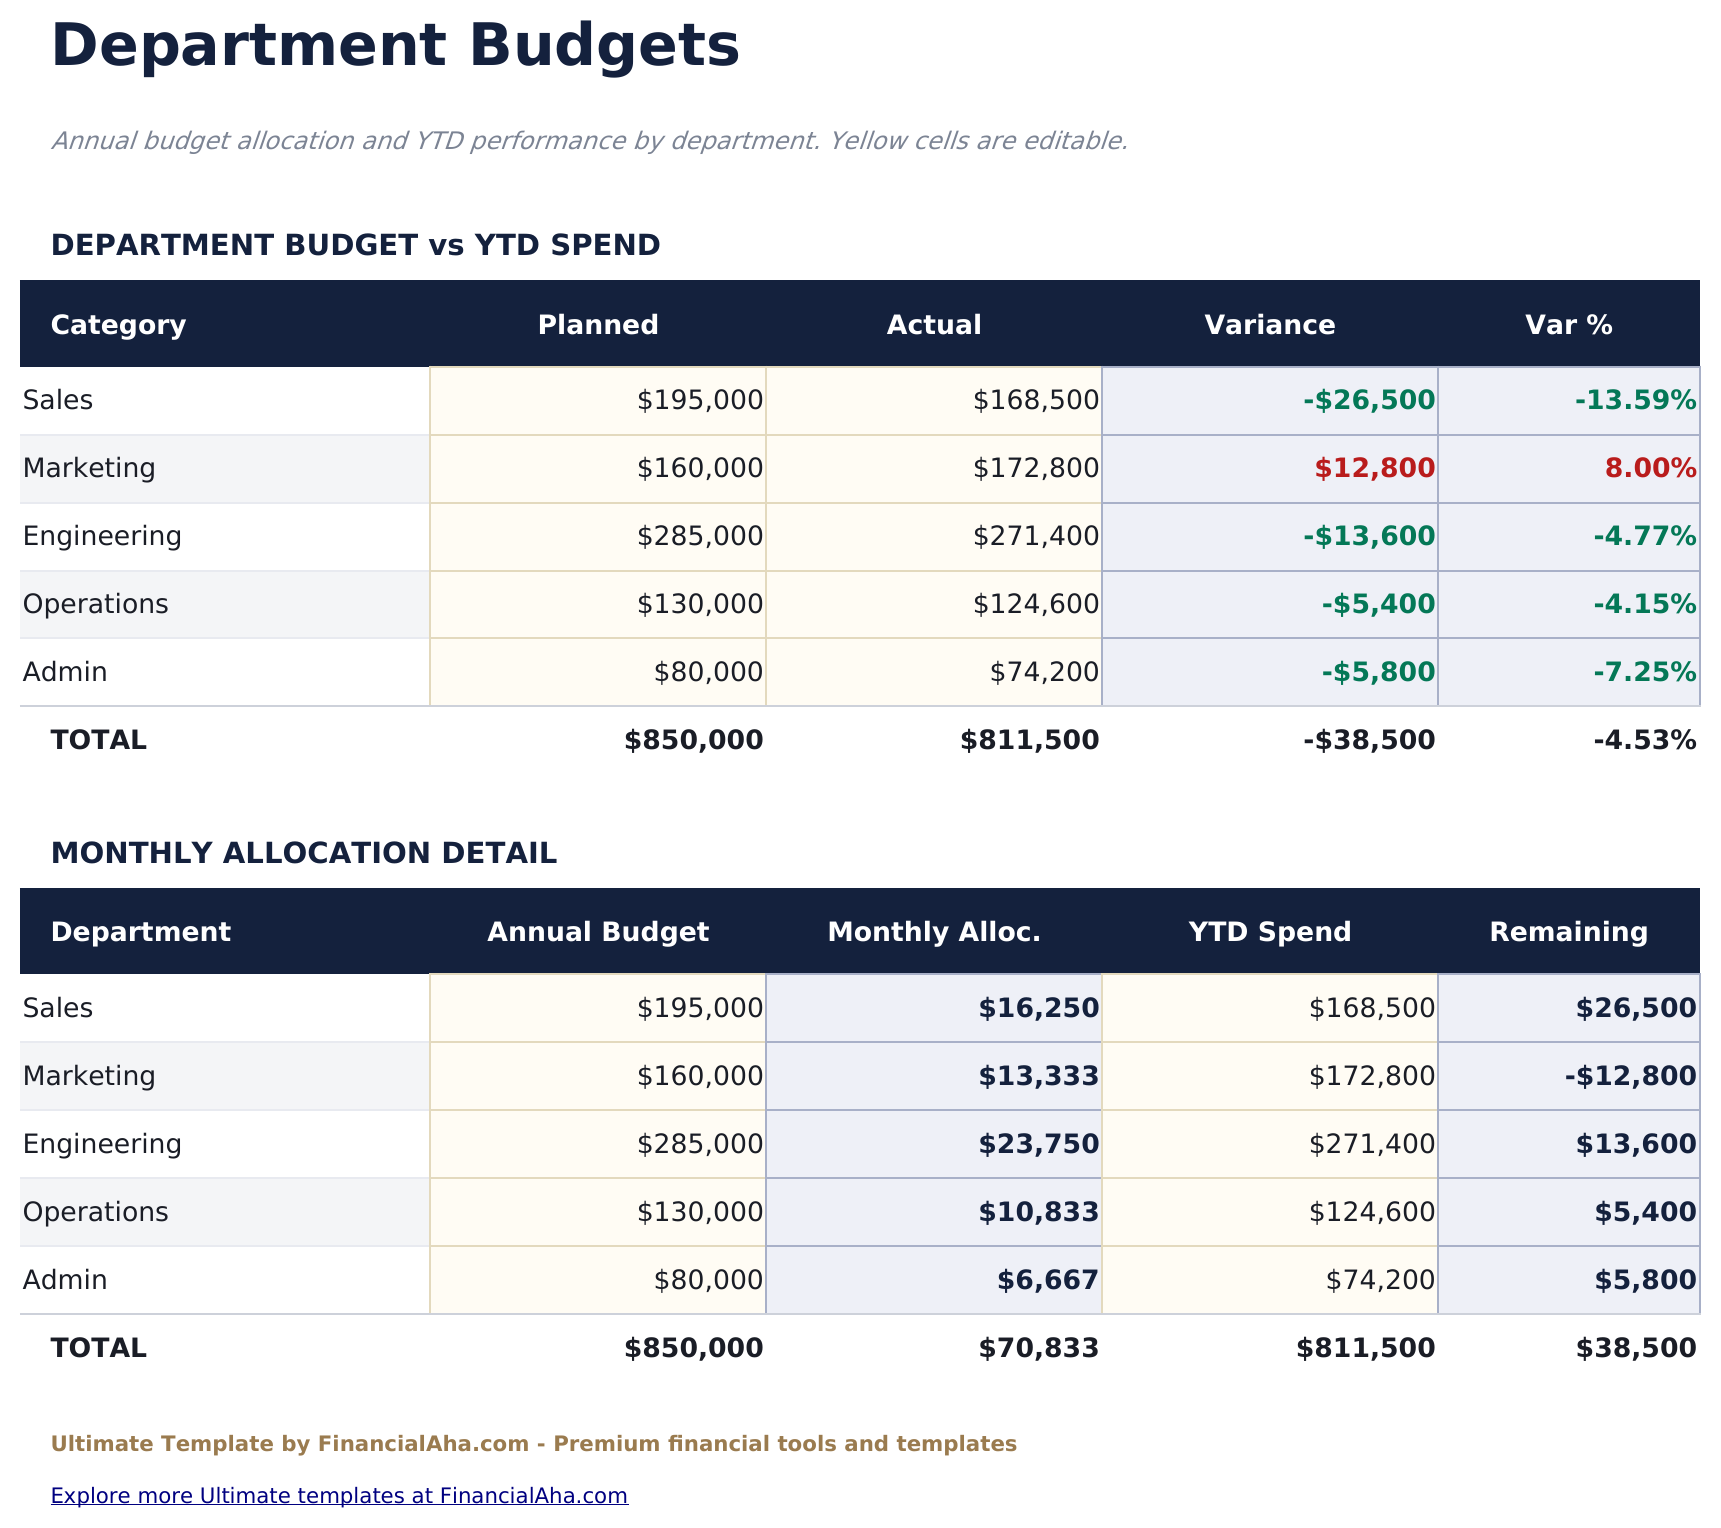Select the Ultimate Template credit text

(x=535, y=1443)
